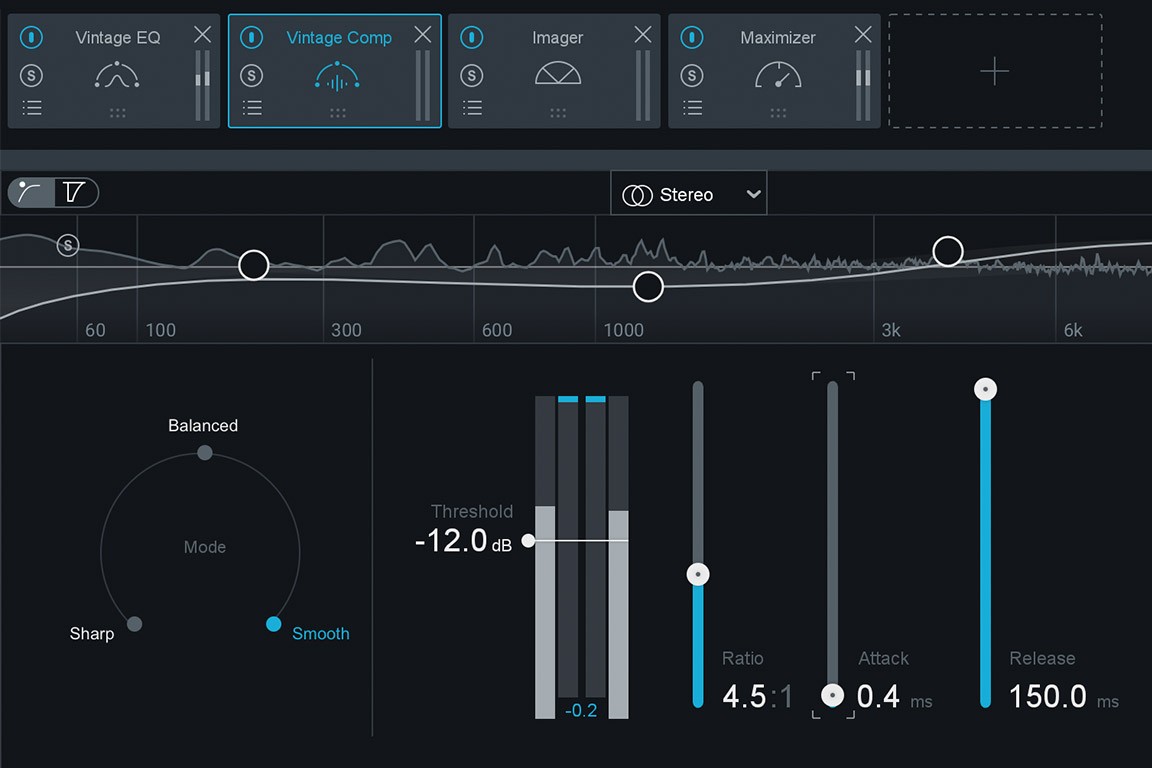The width and height of the screenshot is (1152, 768).
Task: Click the Vintage Comp compressor icon
Action: coord(337,74)
